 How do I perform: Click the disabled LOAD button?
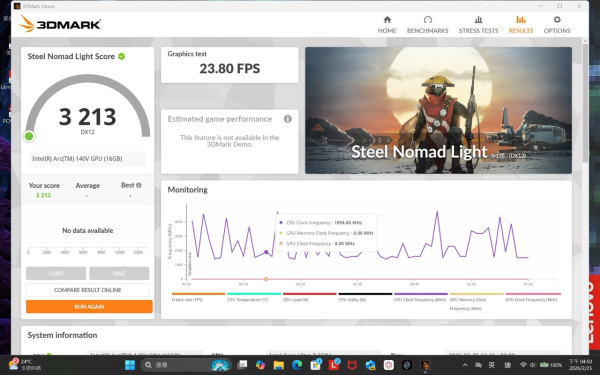click(x=56, y=273)
